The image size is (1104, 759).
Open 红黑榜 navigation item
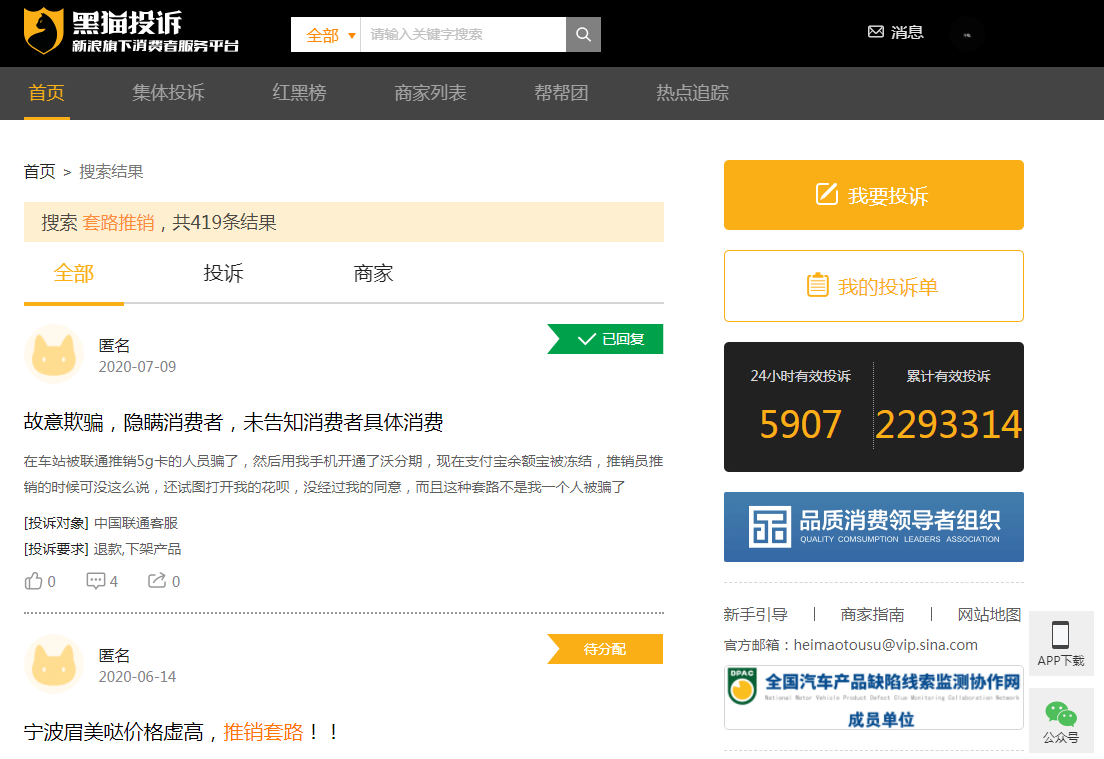pyautogui.click(x=299, y=93)
